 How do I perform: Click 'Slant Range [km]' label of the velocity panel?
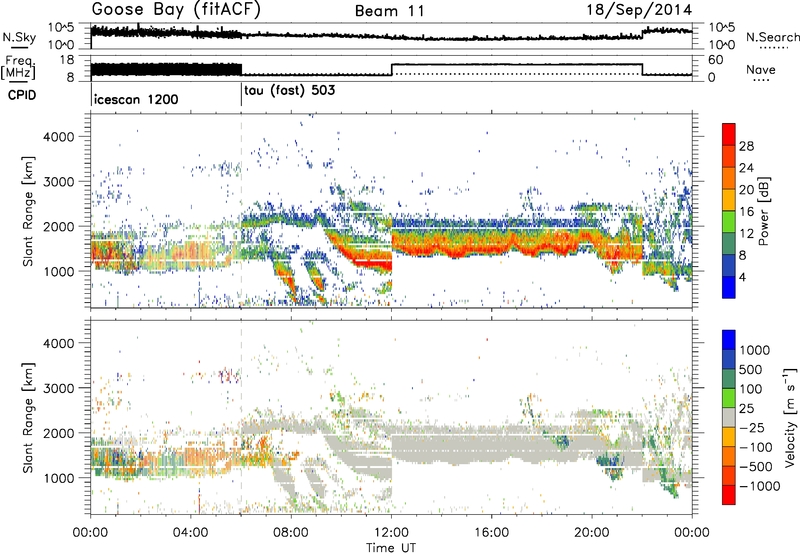(x=28, y=417)
